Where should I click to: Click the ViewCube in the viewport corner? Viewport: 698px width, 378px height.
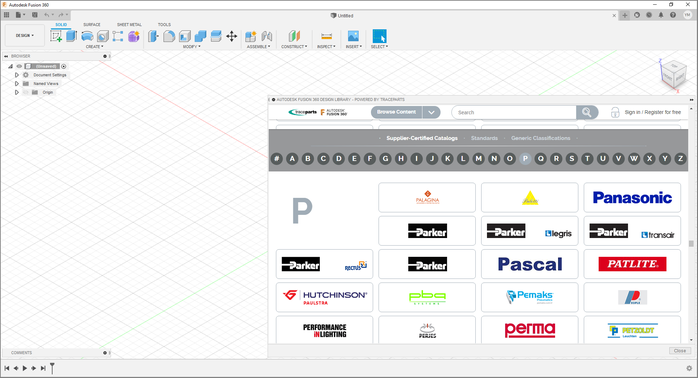coord(673,74)
